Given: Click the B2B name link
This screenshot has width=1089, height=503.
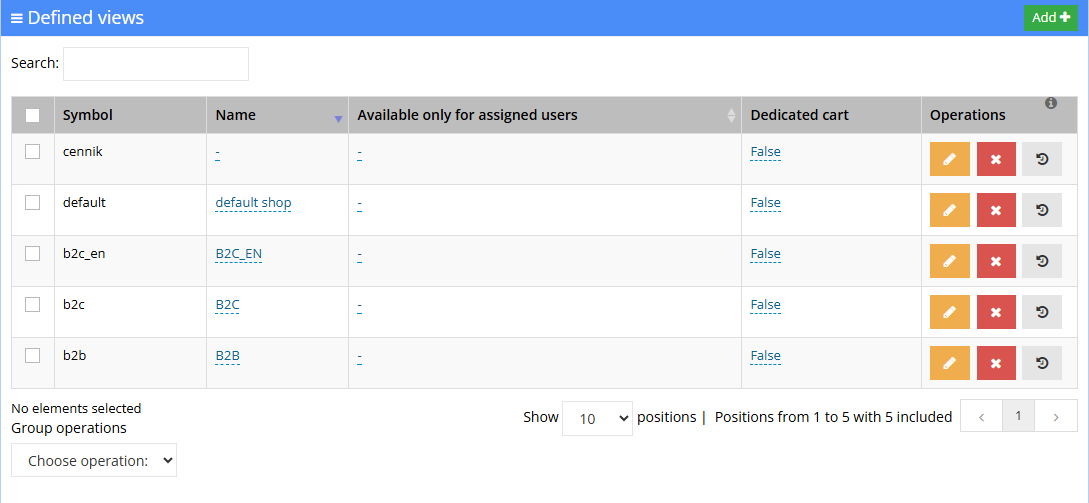Looking at the screenshot, I should [x=227, y=356].
